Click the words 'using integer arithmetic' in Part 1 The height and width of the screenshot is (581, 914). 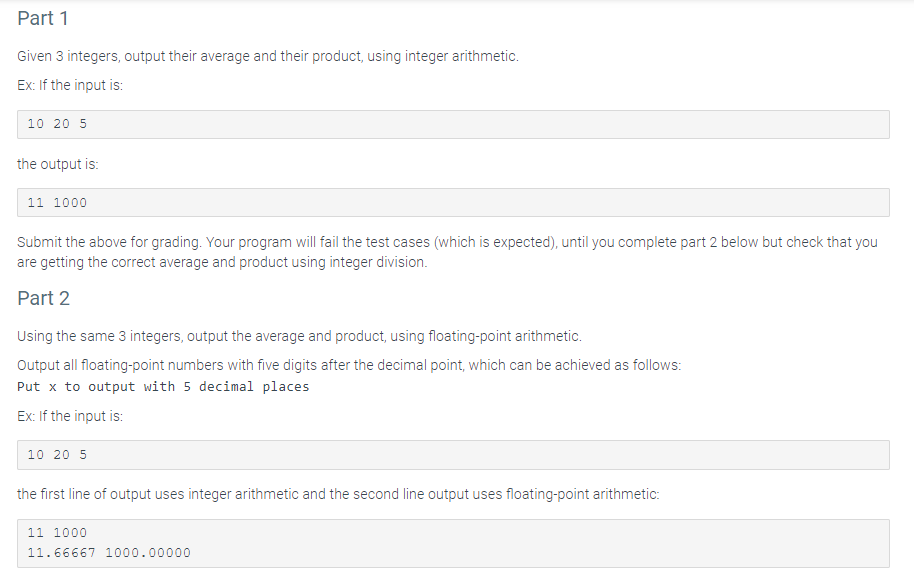[442, 57]
